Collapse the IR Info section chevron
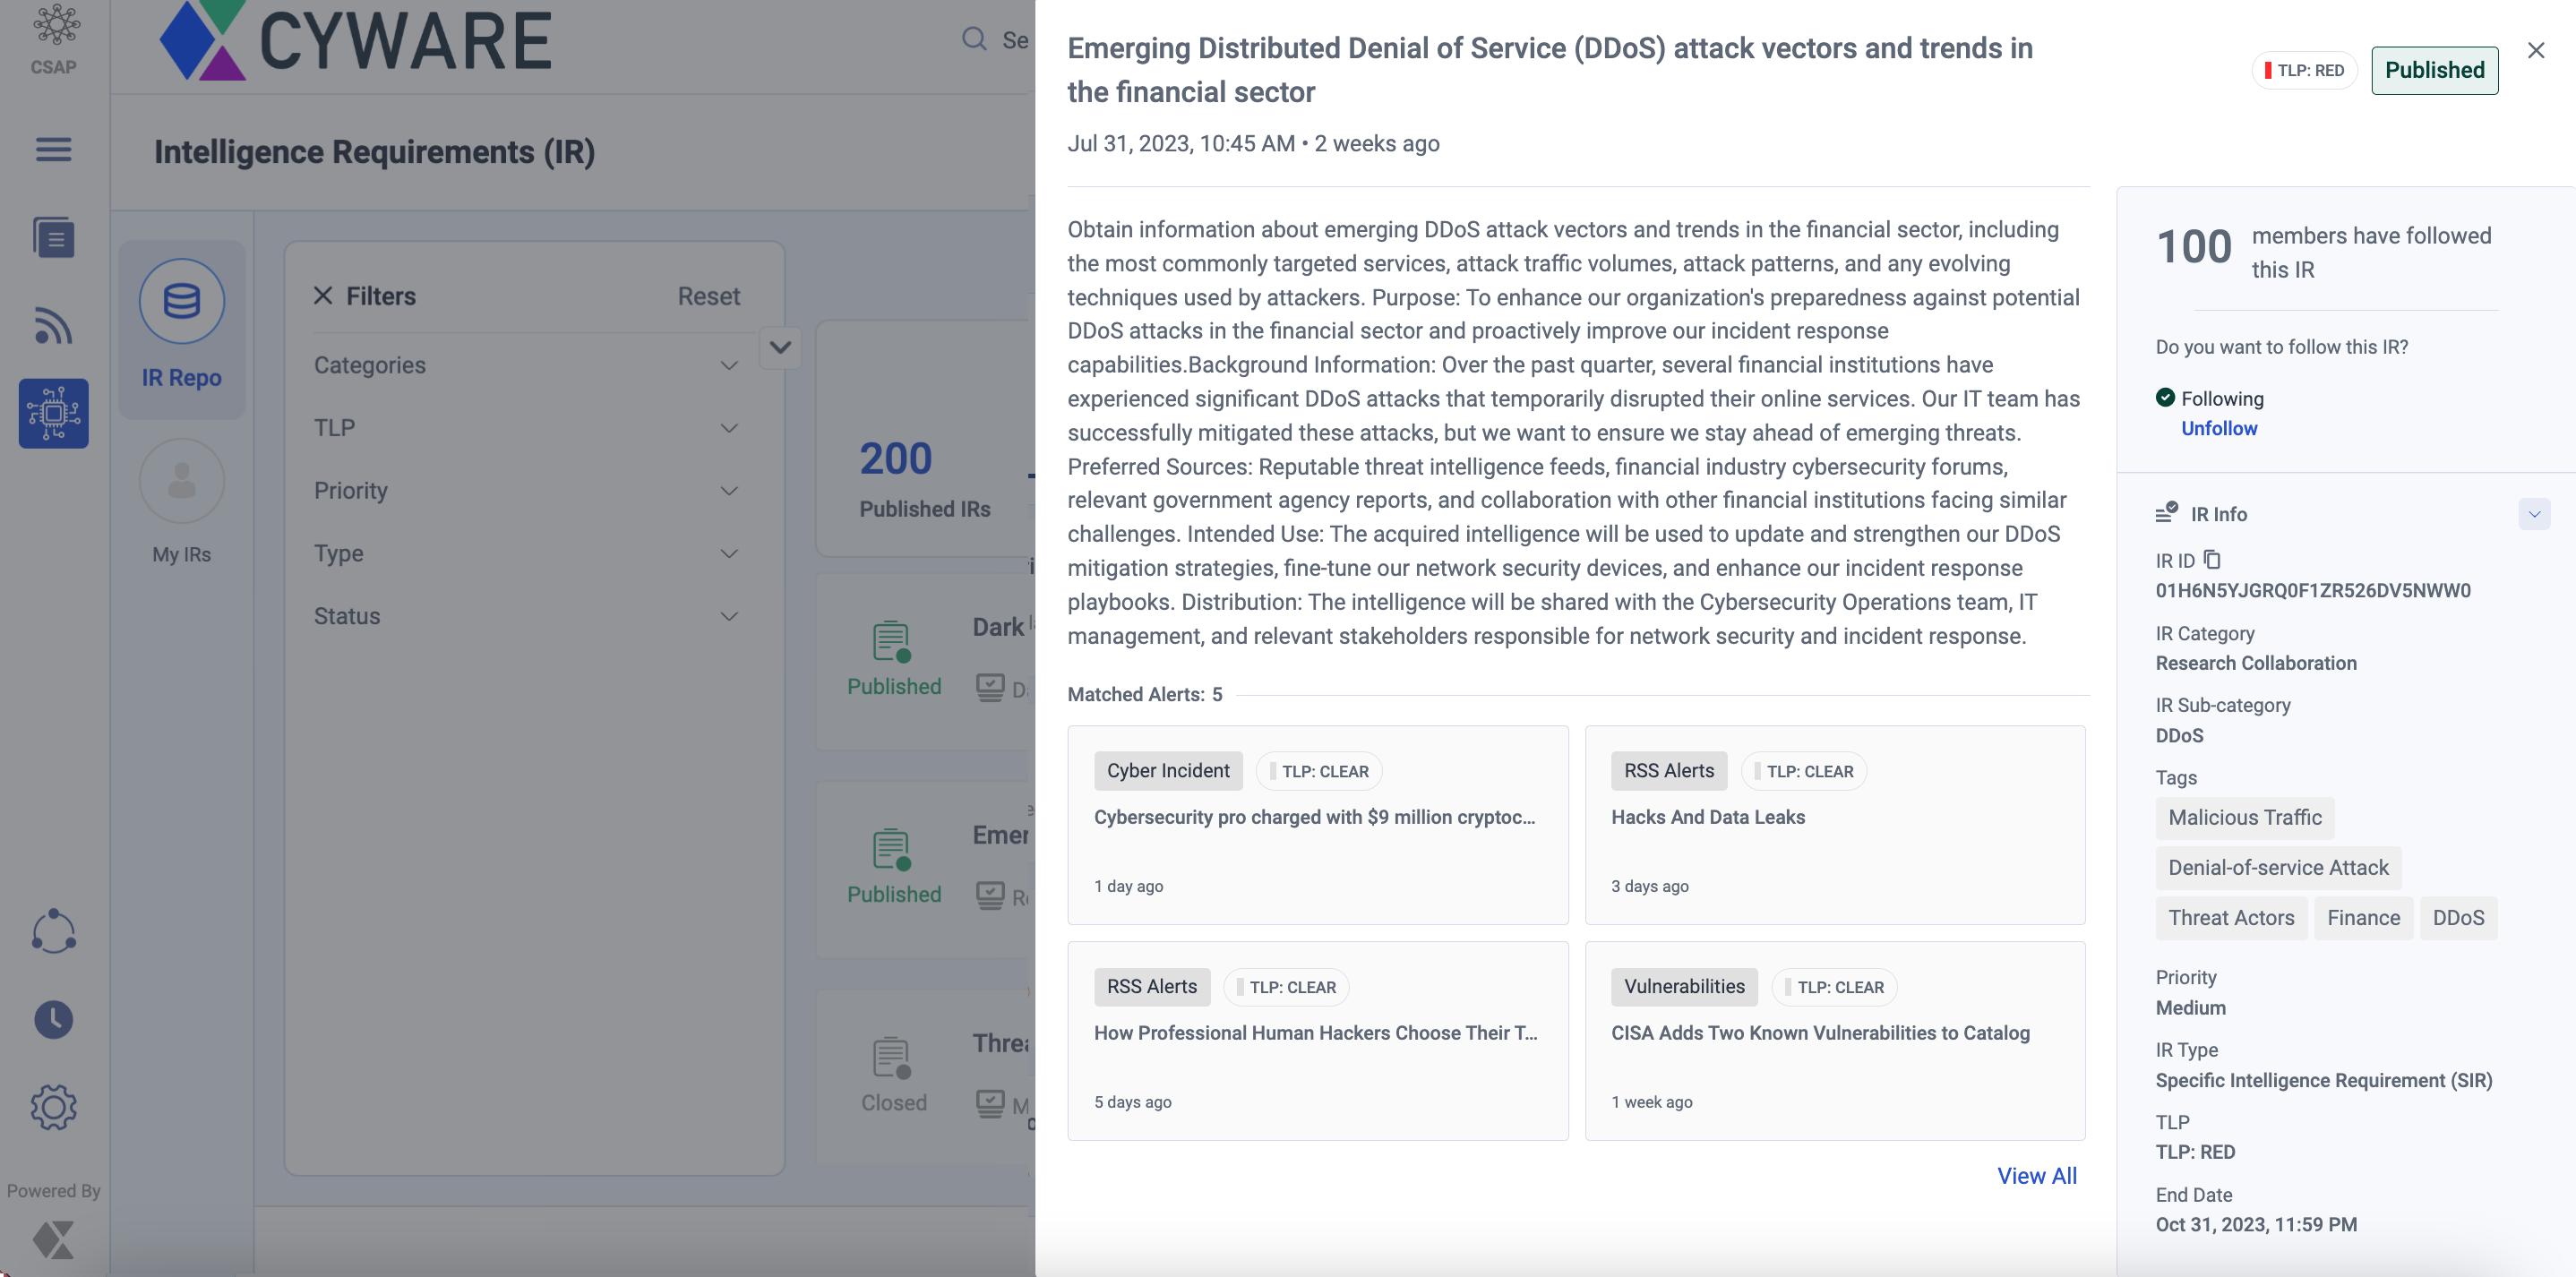 [2534, 514]
